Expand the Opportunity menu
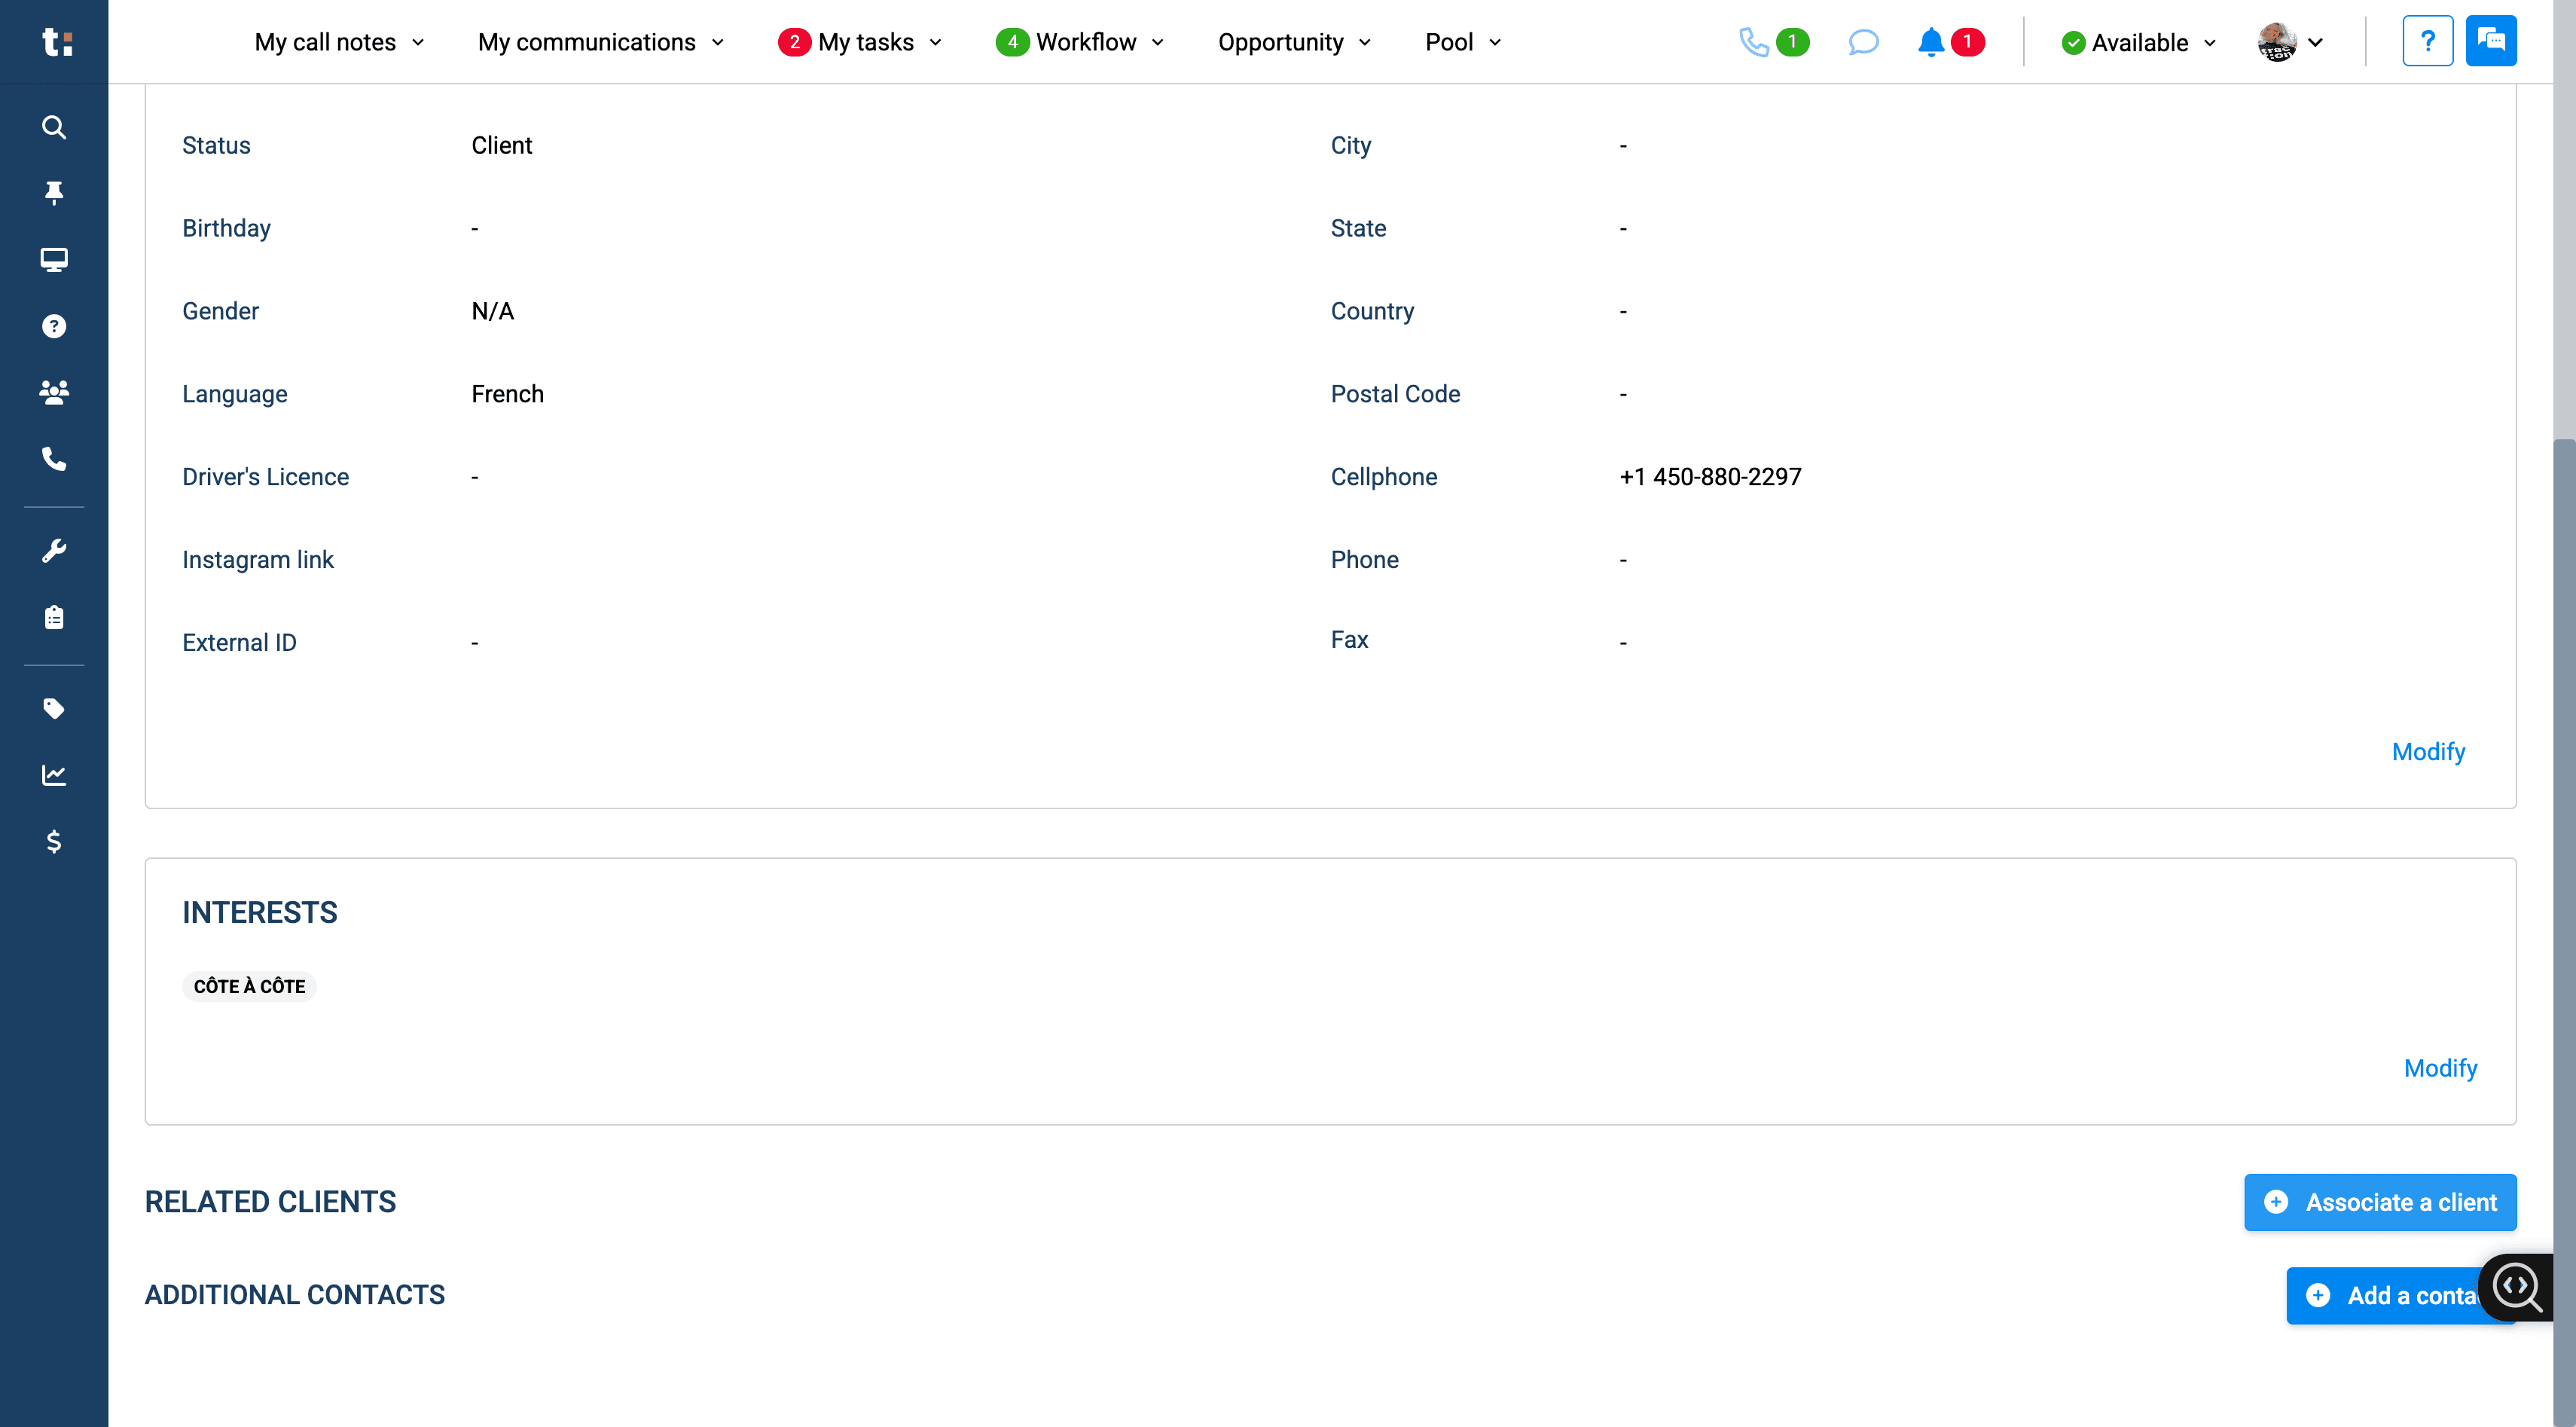The image size is (2576, 1427). click(x=1295, y=42)
